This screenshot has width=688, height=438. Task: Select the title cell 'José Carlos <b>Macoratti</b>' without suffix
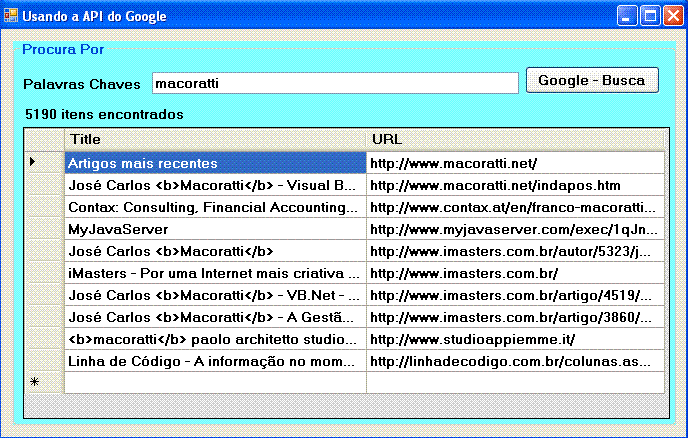coord(215,251)
